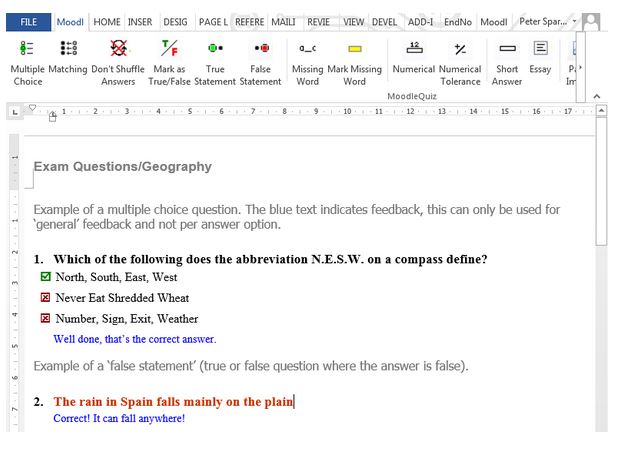This screenshot has width=618, height=451.
Task: Click the statement The rain in Spain falls mainly
Action: tap(173, 402)
